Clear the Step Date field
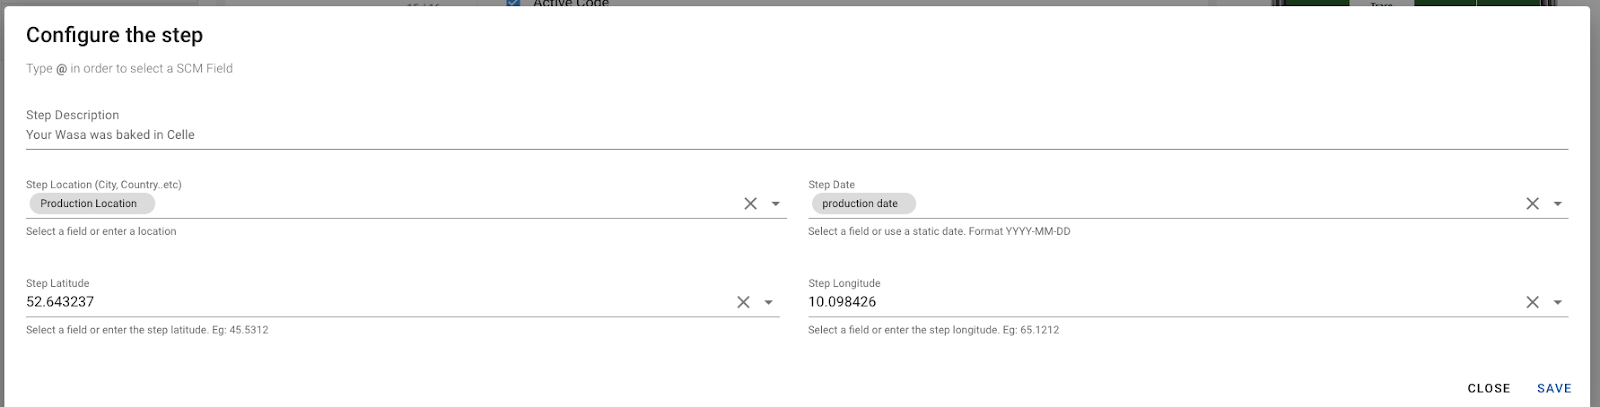This screenshot has height=407, width=1600. pos(1532,203)
